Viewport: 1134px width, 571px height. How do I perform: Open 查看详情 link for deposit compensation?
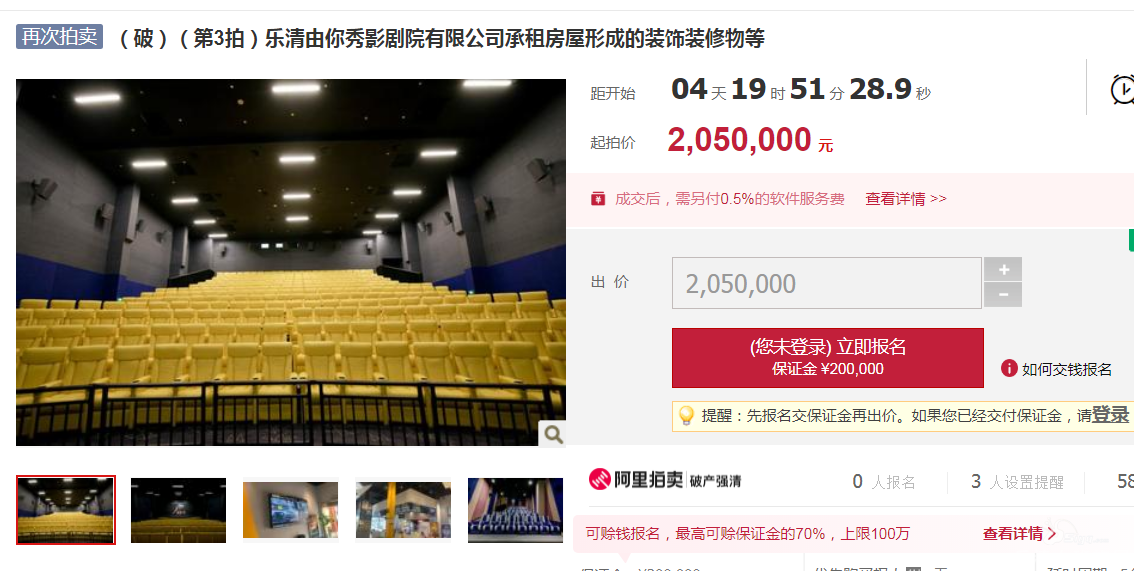pos(1020,534)
